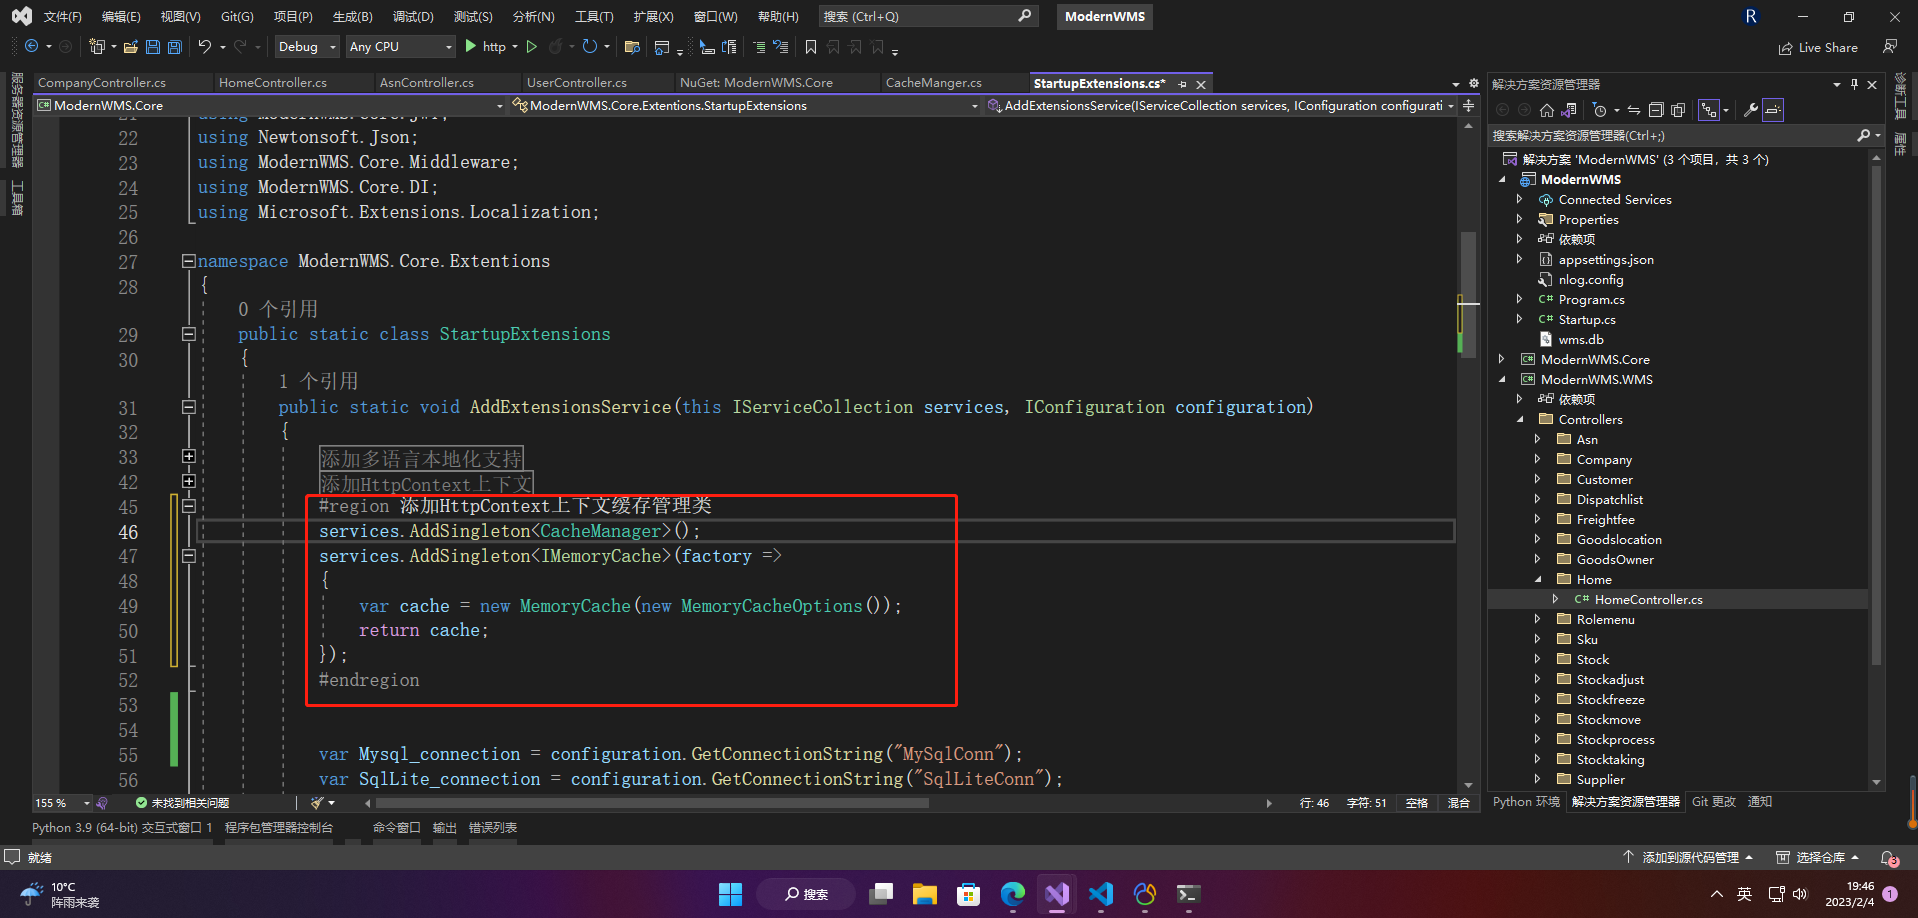Expand the ModernWMS.Core project node
This screenshot has height=918, width=1918.
(x=1502, y=359)
